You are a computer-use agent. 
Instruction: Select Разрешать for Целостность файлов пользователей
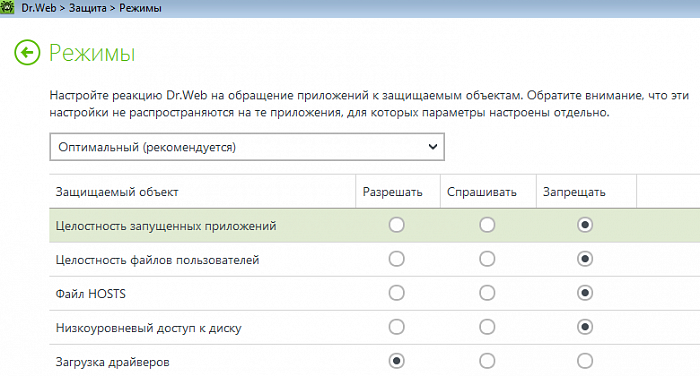tap(396, 259)
